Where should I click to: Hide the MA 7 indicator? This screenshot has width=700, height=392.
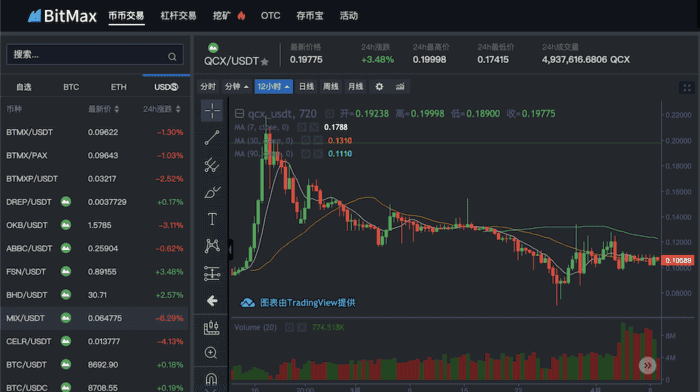301,127
